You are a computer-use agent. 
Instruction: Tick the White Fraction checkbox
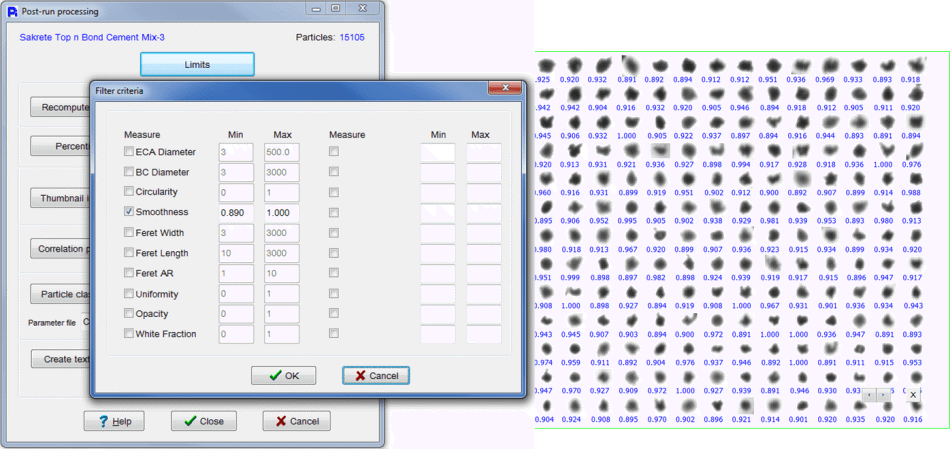click(x=128, y=333)
